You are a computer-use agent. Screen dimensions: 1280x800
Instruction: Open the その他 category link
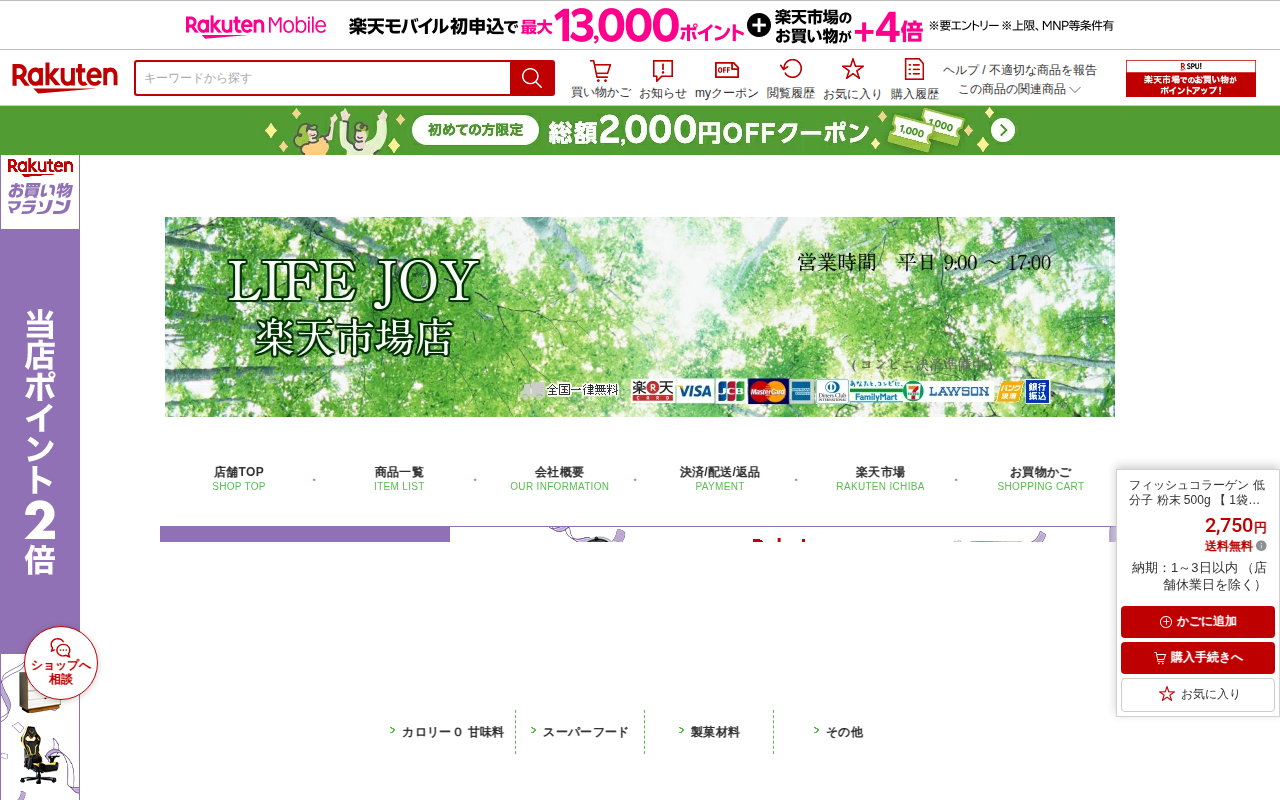pos(844,732)
